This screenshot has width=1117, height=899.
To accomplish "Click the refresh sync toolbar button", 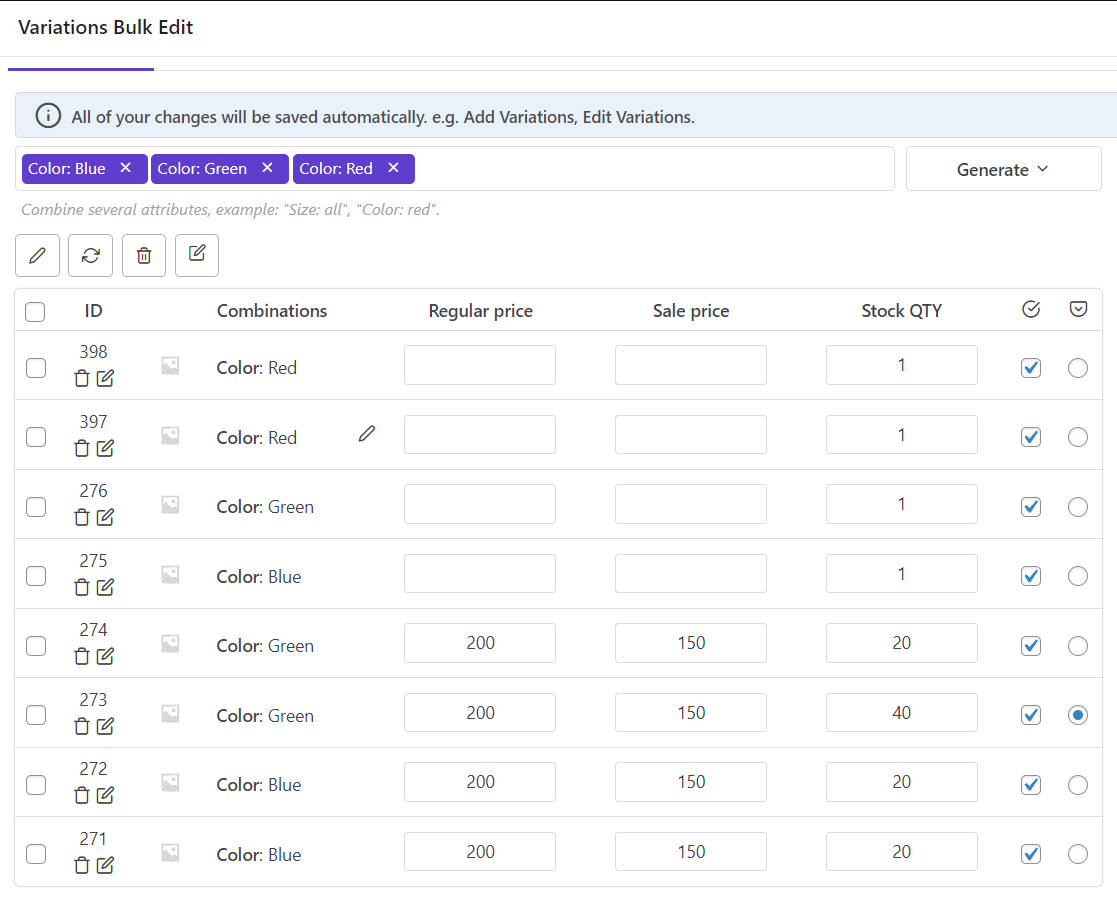I will coord(90,255).
